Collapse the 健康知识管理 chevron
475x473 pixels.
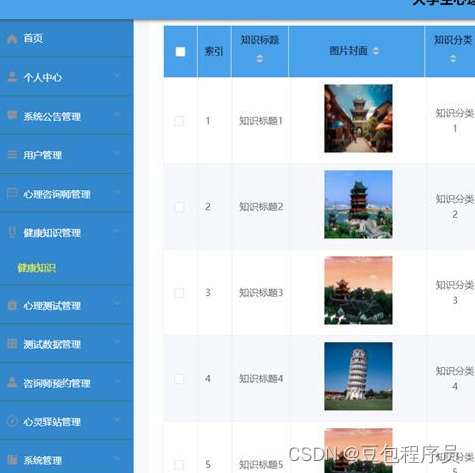coord(117,231)
